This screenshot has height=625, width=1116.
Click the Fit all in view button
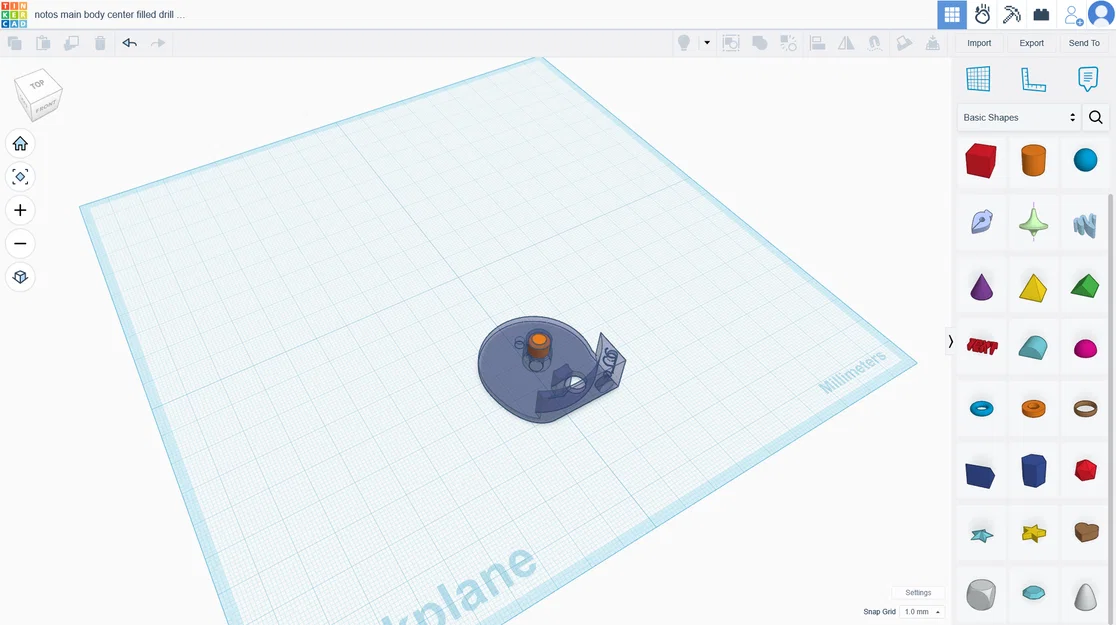click(x=20, y=177)
